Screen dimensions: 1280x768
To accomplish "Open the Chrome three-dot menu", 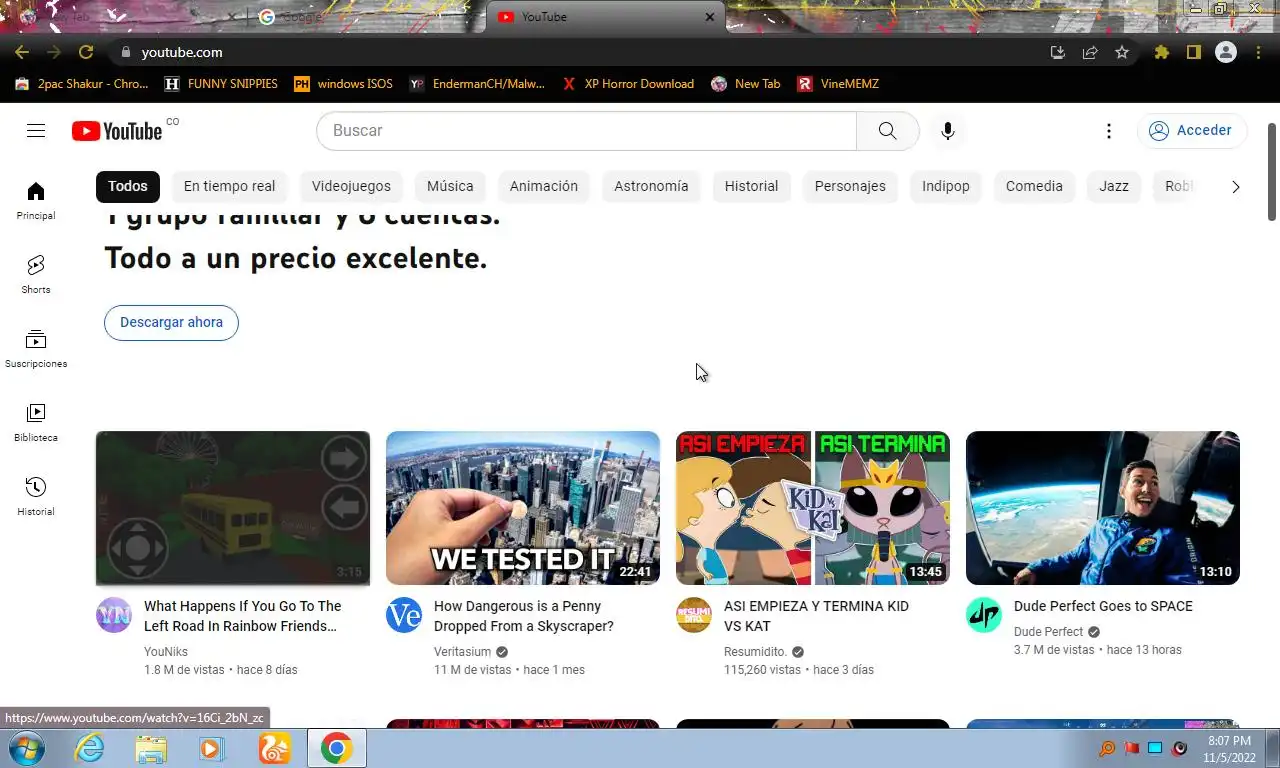I will 1258,52.
